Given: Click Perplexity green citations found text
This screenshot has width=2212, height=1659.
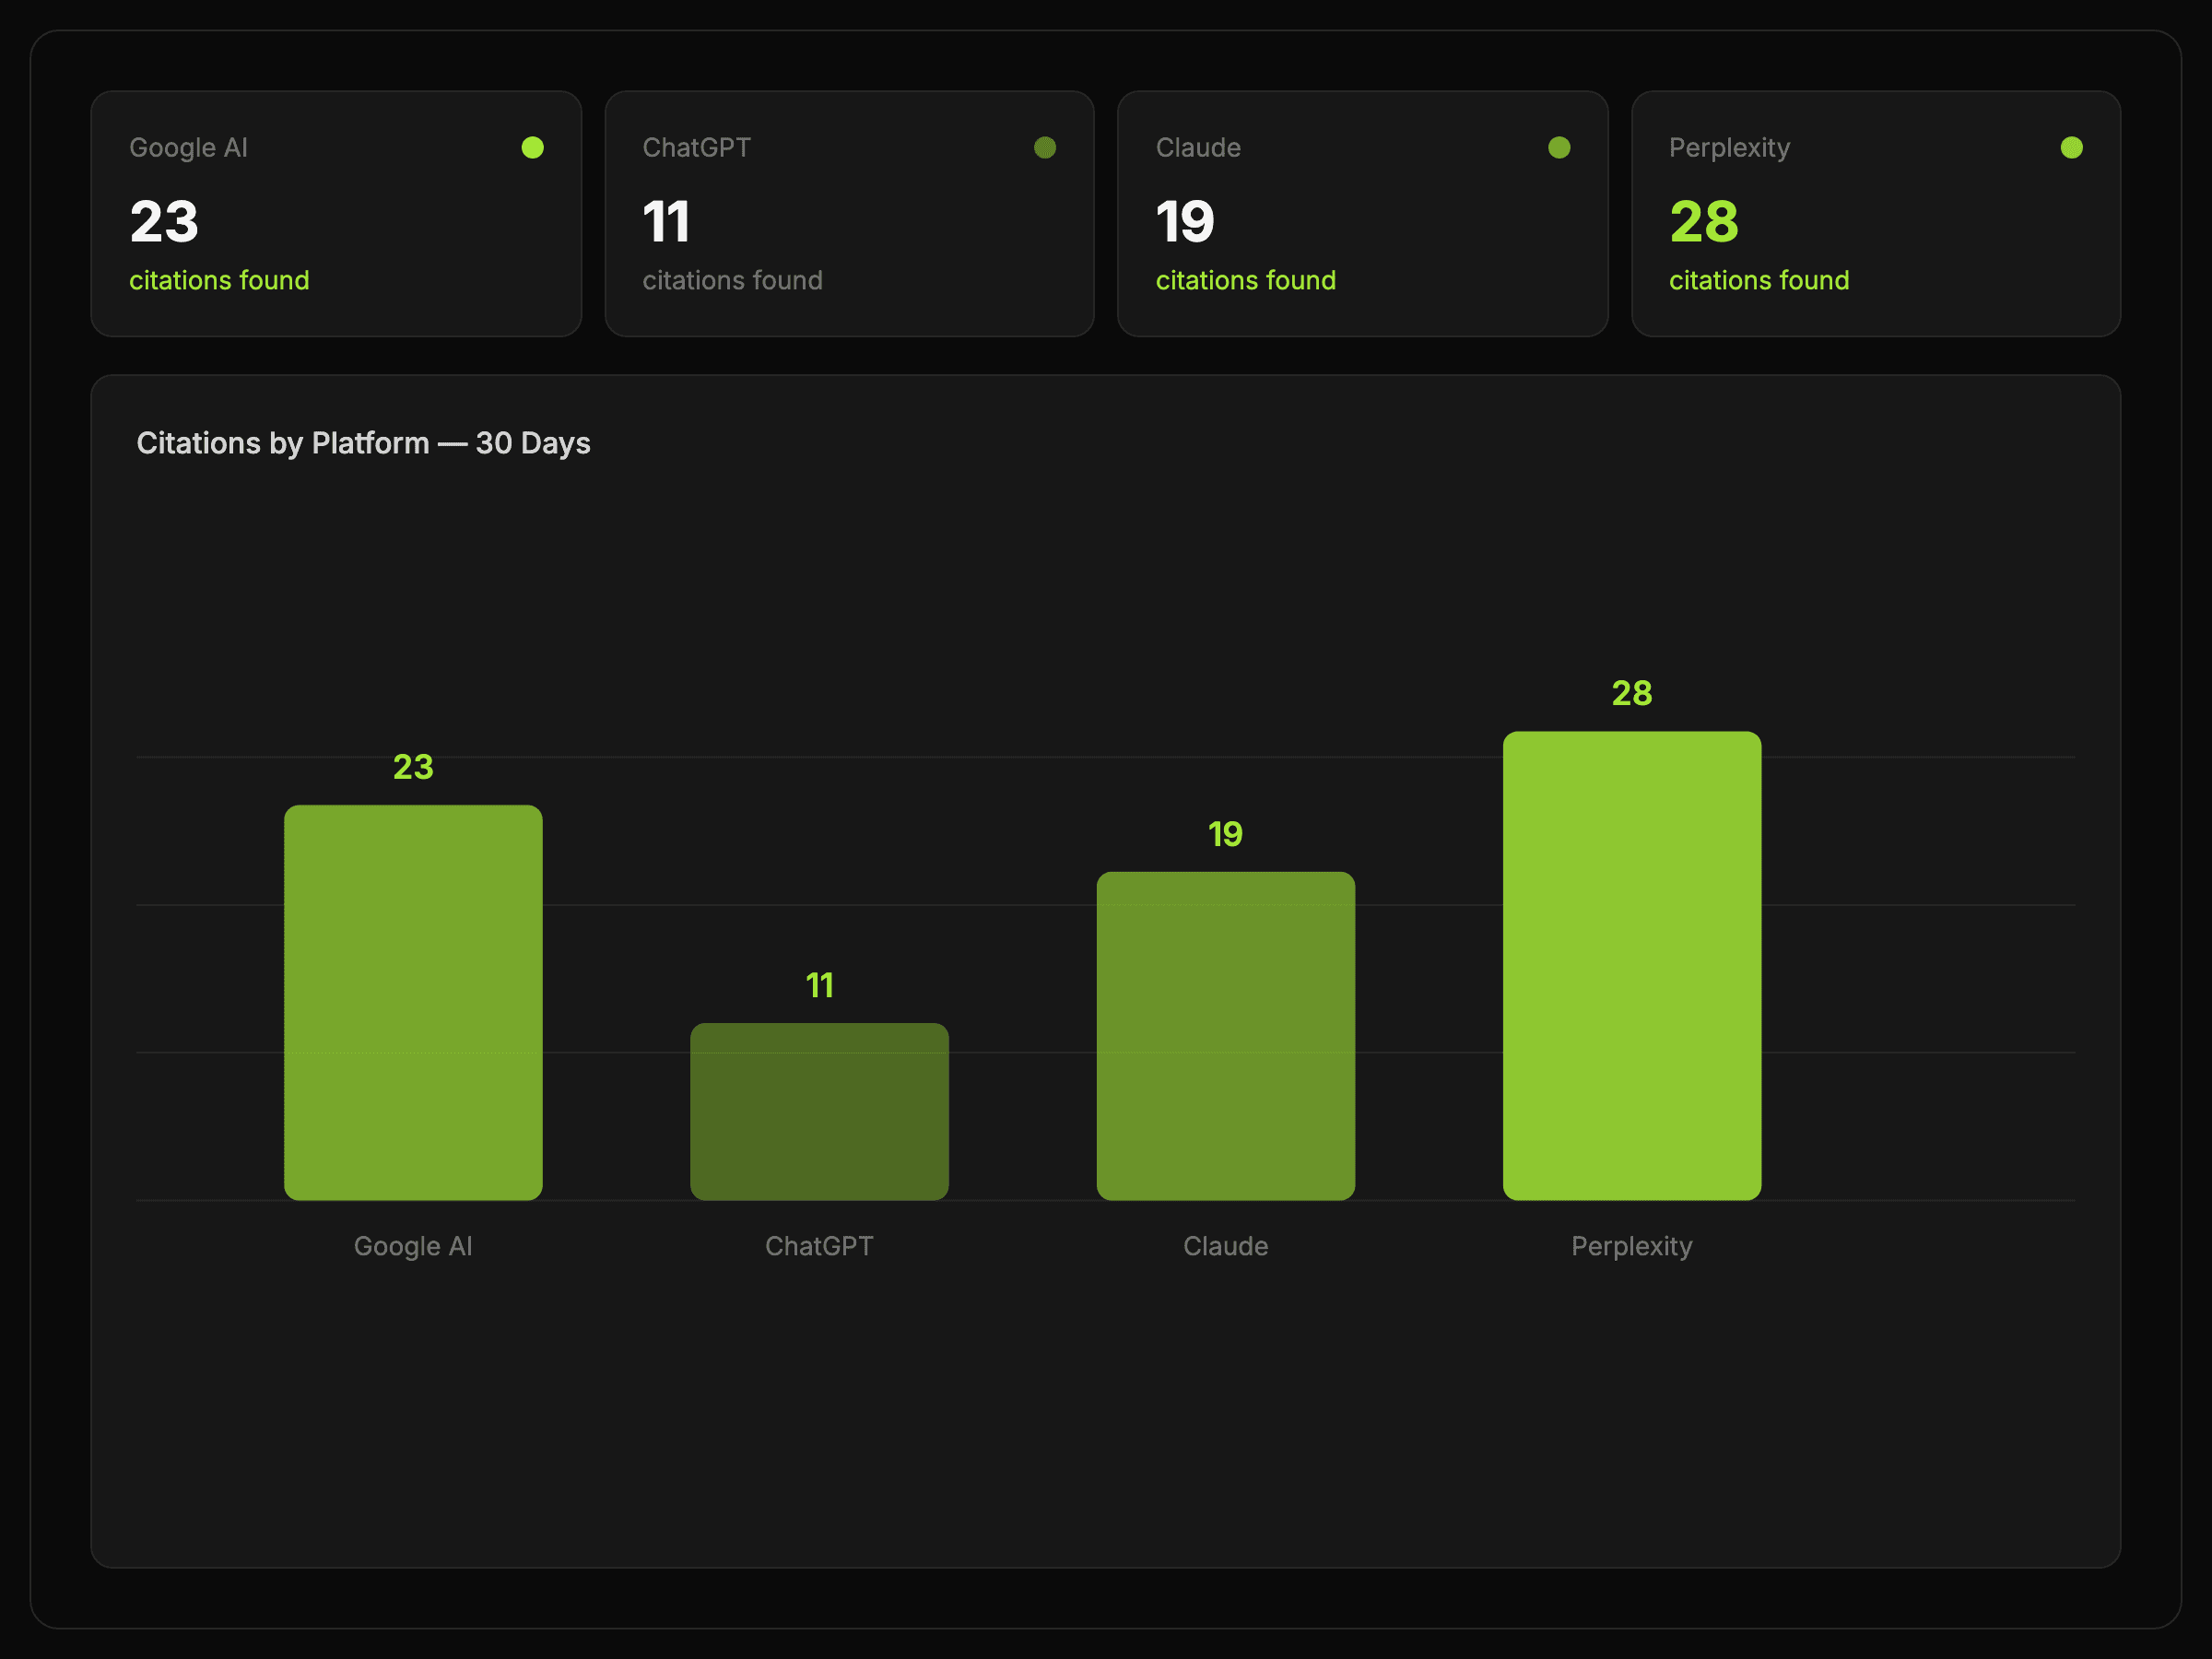Looking at the screenshot, I should click(x=1758, y=280).
